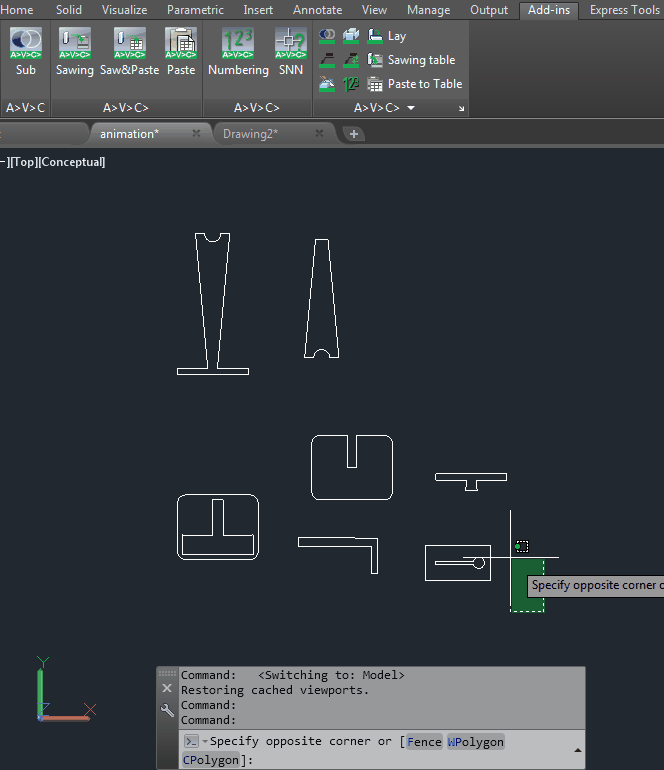Expand the A>V>C> panel dropdown arrow
The image size is (664, 770).
coord(411,108)
